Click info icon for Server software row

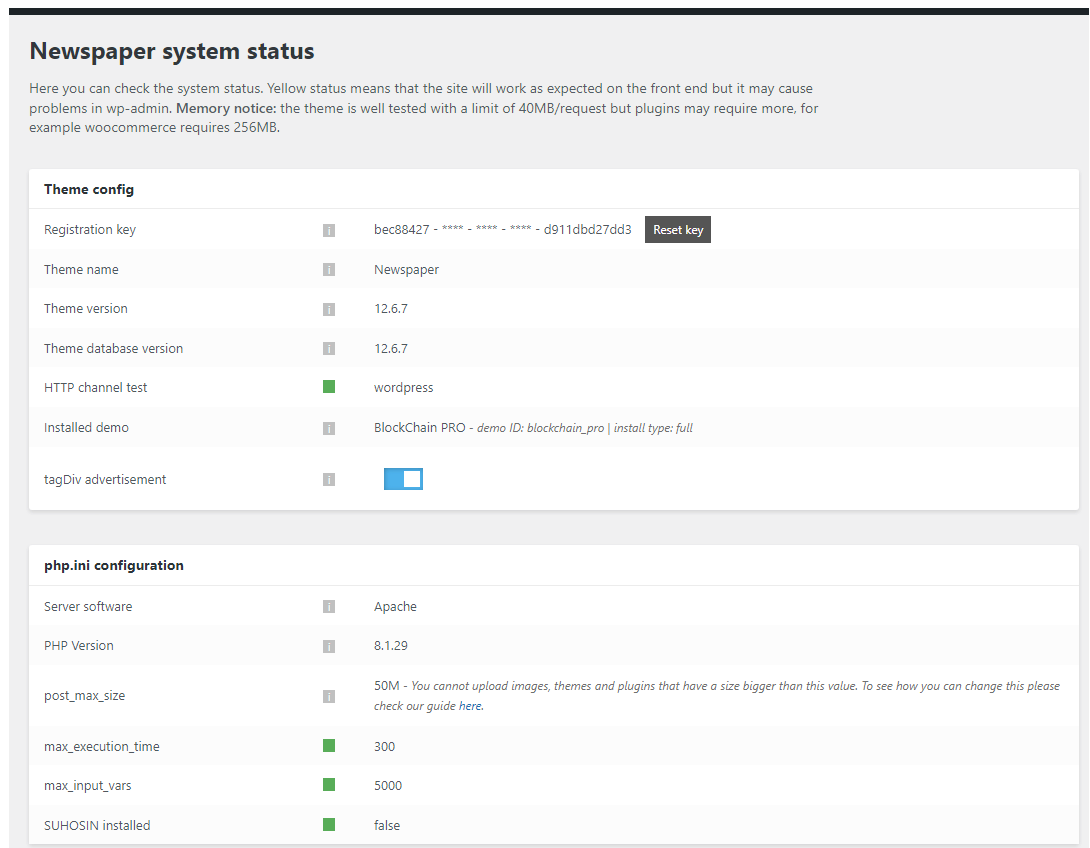coord(329,607)
